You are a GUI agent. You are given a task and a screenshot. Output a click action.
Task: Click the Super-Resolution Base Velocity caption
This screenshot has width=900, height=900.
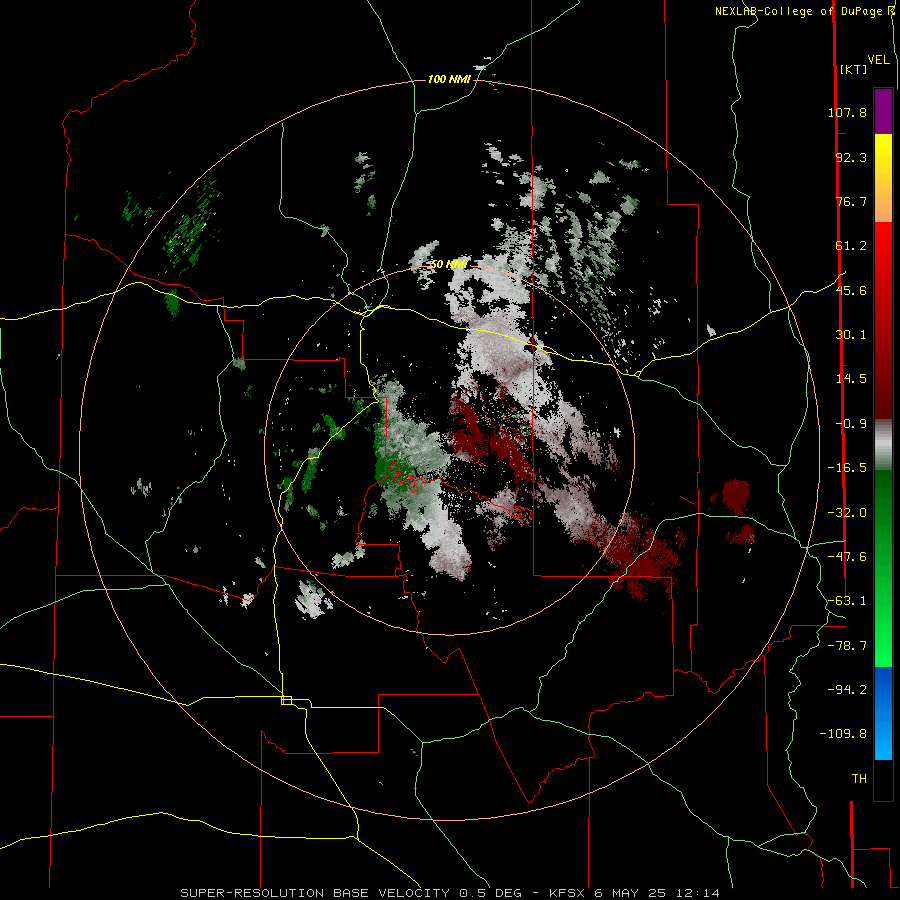450,893
